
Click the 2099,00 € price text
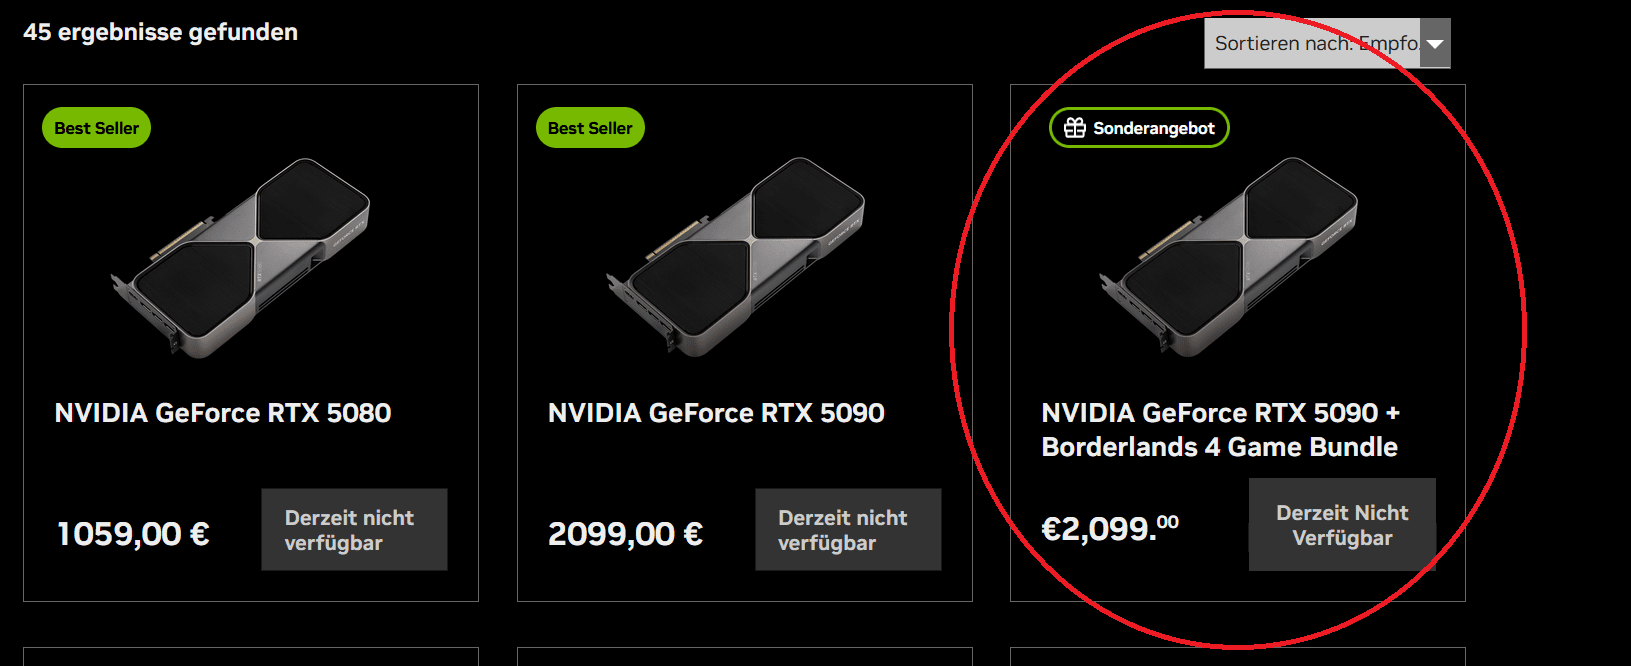pos(625,534)
